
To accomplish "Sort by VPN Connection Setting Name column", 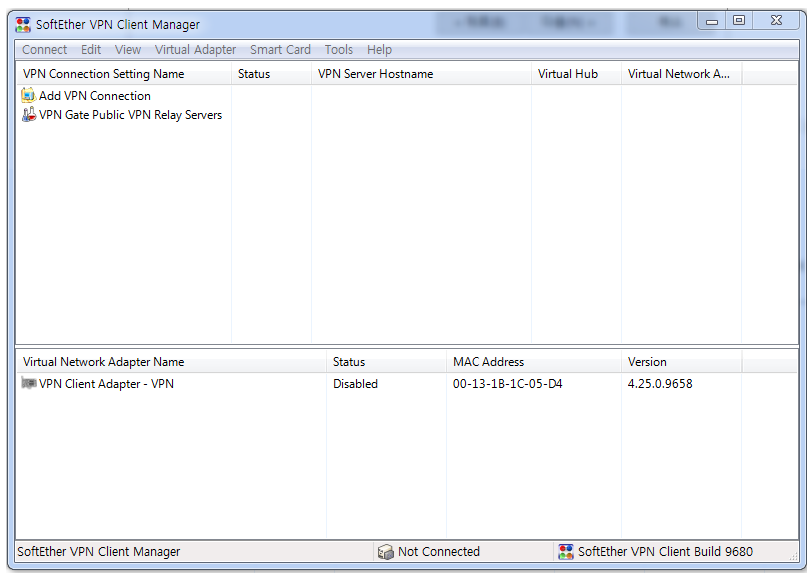I will pos(124,74).
